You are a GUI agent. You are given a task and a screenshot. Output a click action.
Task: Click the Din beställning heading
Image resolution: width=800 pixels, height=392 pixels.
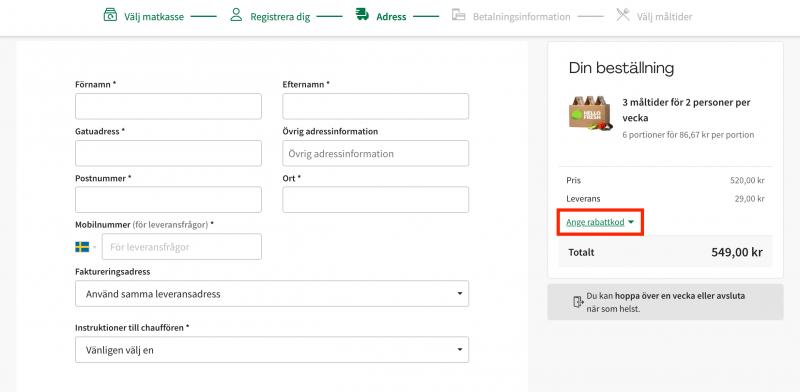point(621,68)
